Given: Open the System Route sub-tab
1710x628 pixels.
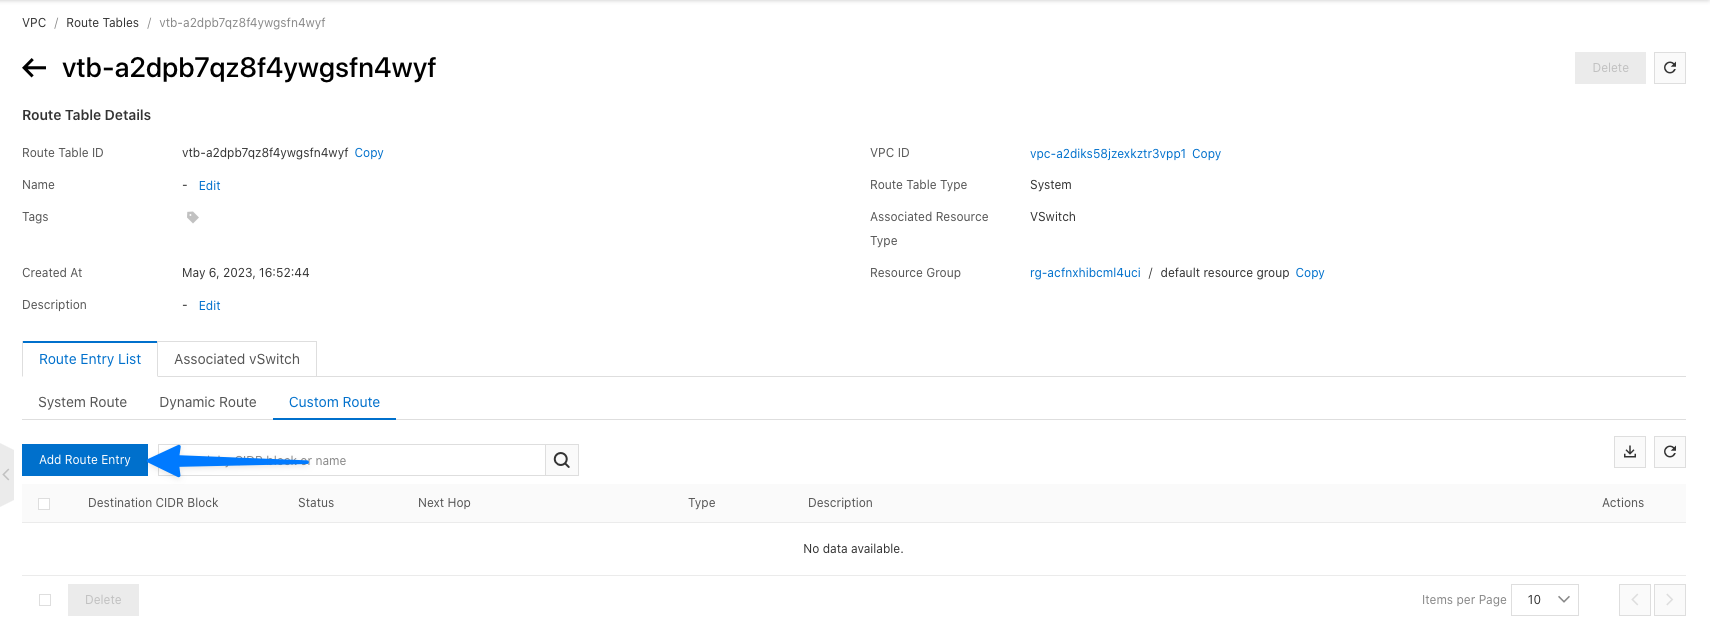Looking at the screenshot, I should click(82, 402).
